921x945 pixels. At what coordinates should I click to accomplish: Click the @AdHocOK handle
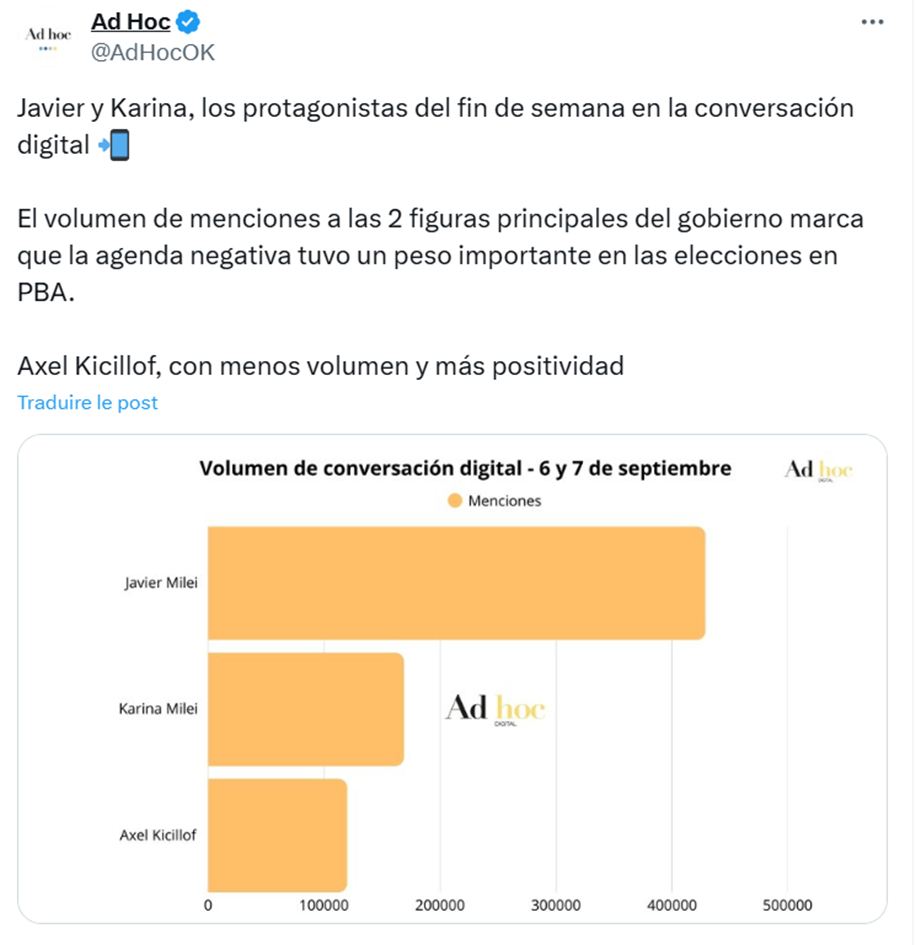coord(153,52)
